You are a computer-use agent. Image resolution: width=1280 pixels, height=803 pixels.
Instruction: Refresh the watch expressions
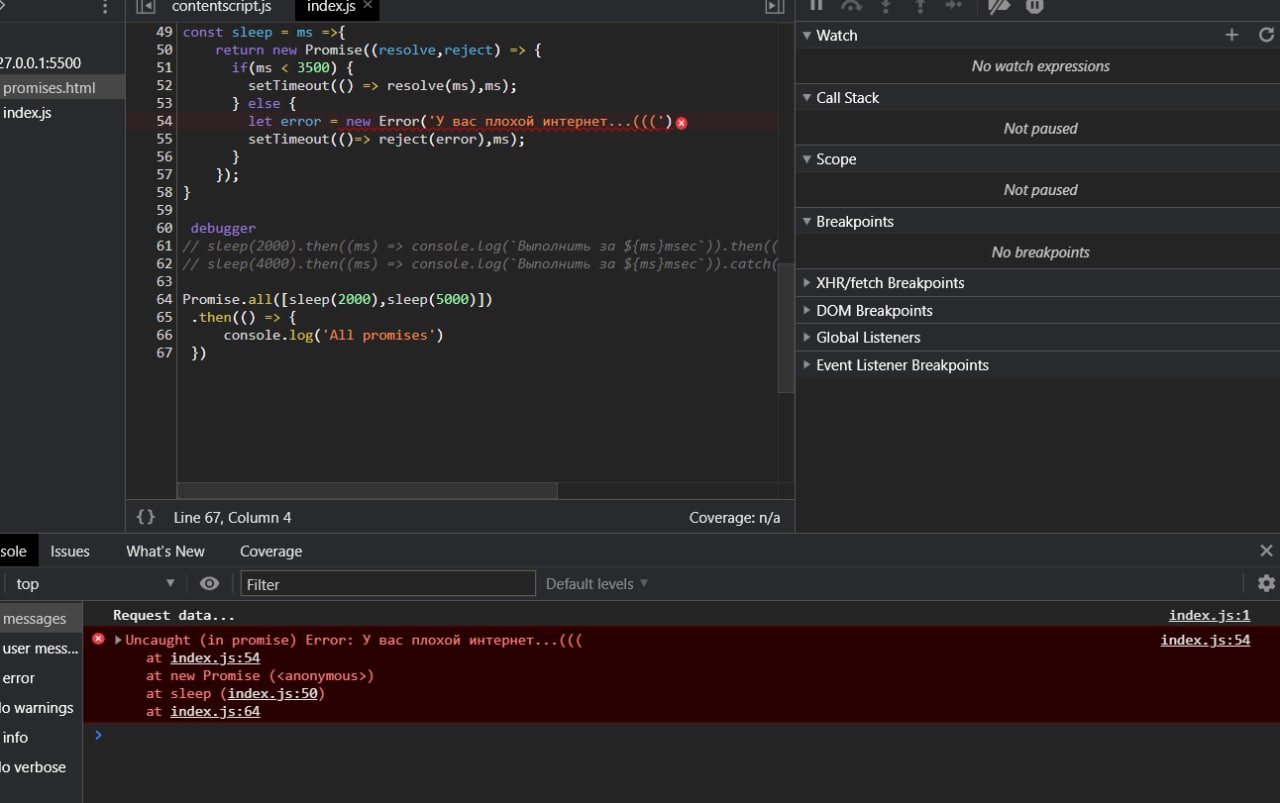click(x=1266, y=35)
